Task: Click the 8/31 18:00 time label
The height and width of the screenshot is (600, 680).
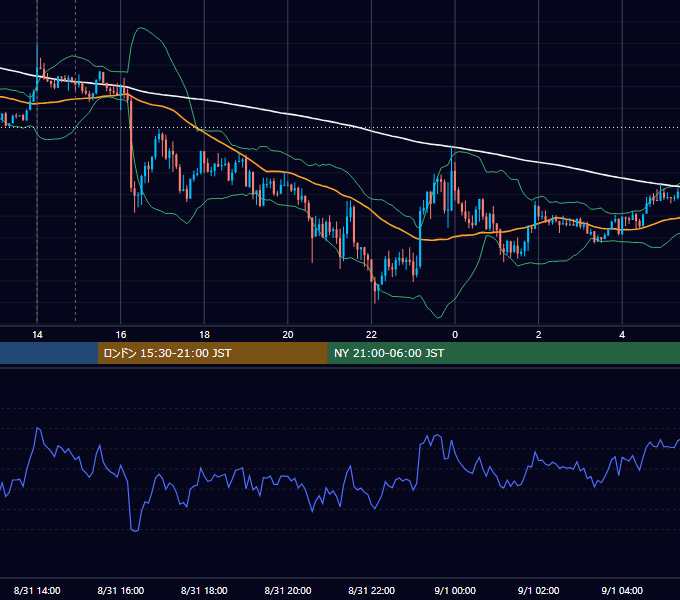Action: (204, 590)
